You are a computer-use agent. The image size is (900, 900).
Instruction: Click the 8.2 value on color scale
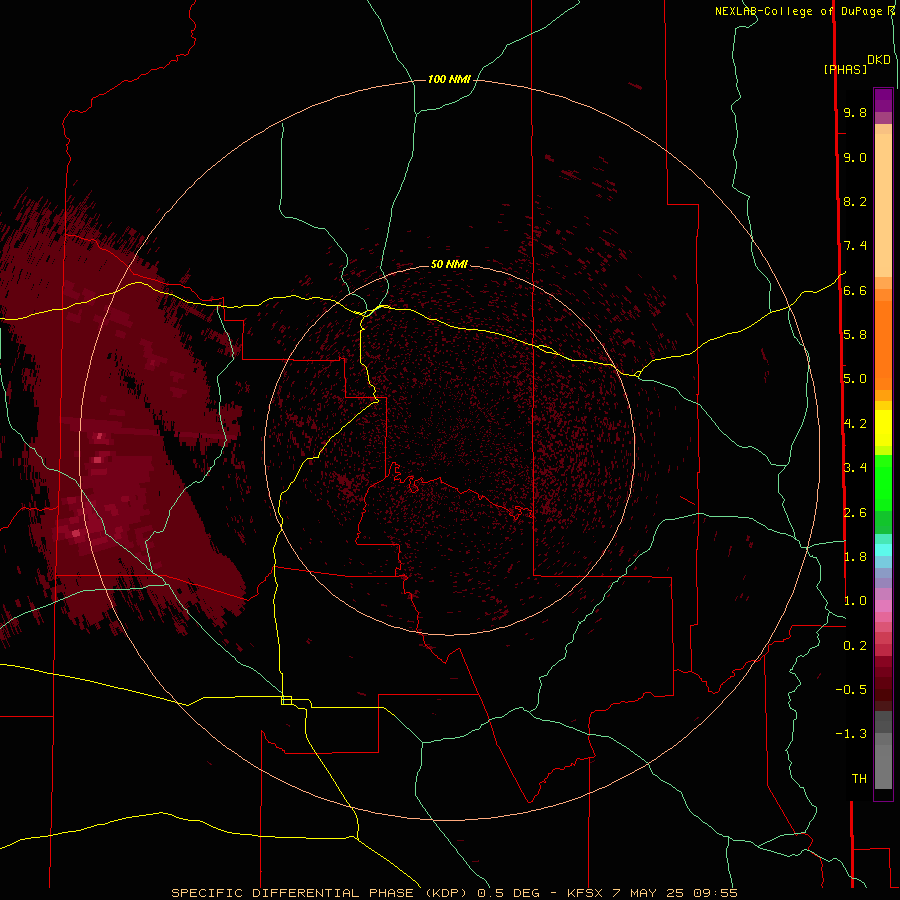tap(855, 201)
